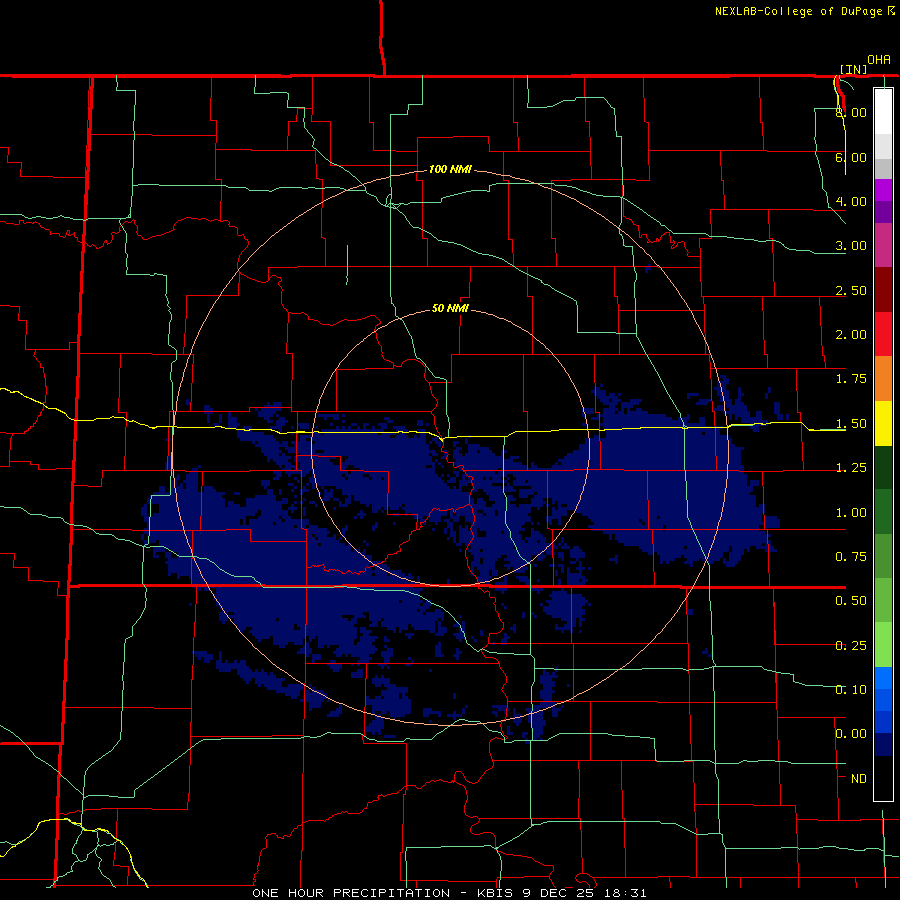This screenshot has width=900, height=900.
Task: Click the 2.00 scale label
Action: click(851, 335)
